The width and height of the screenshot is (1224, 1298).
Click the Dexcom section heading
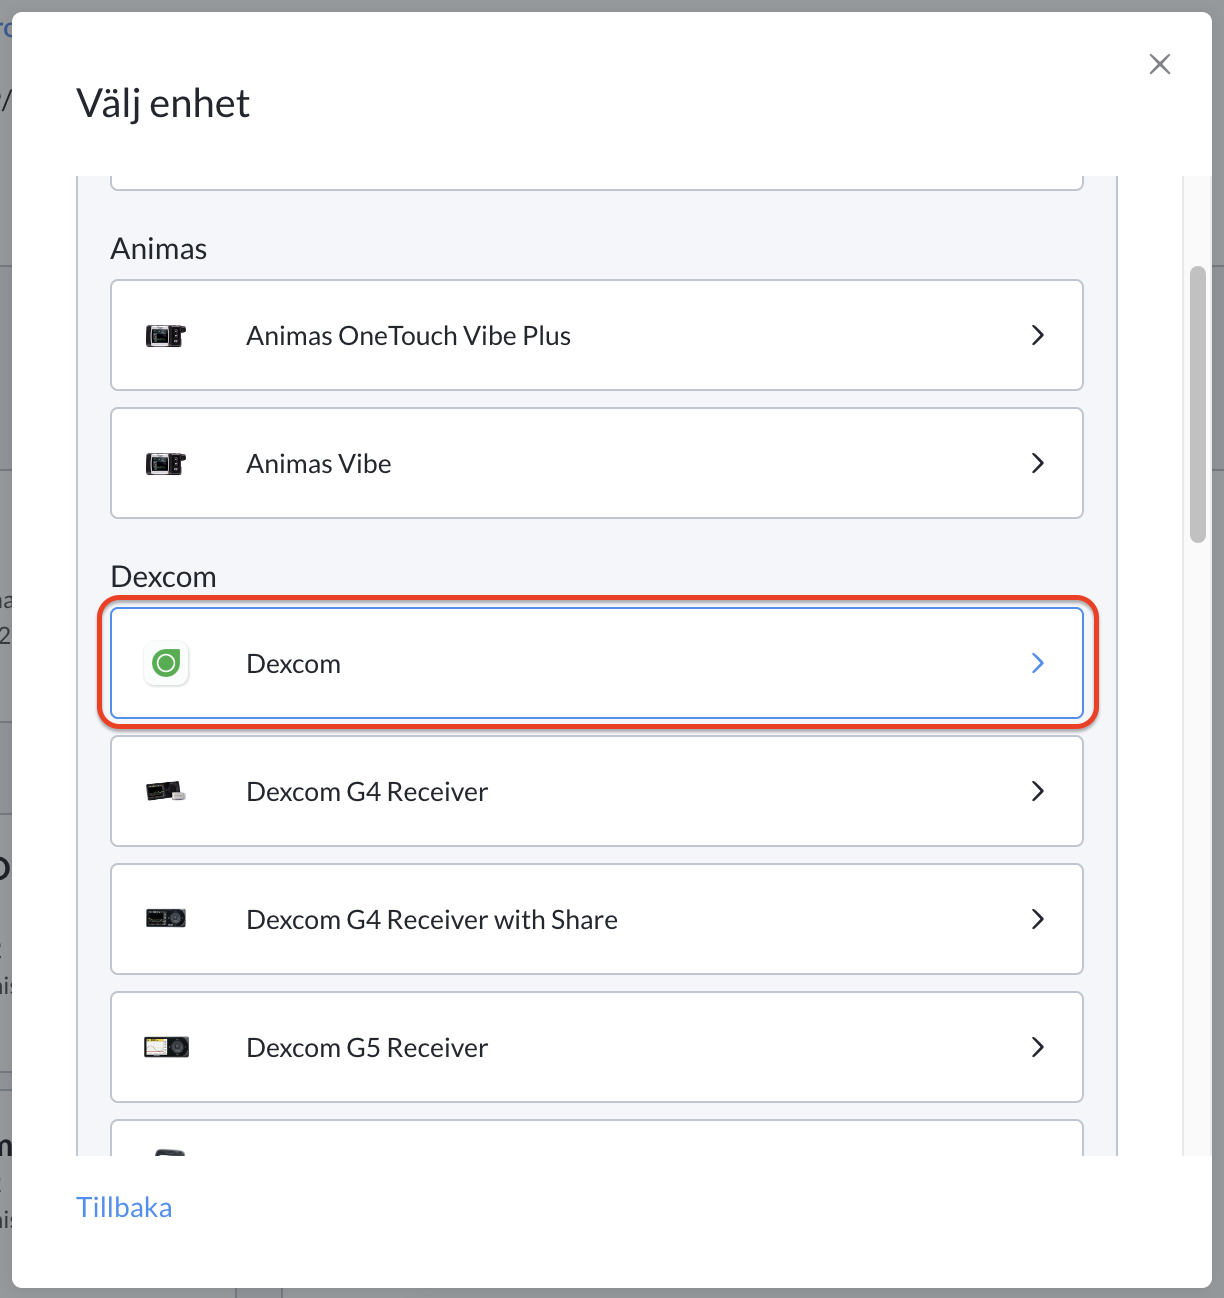click(x=163, y=576)
